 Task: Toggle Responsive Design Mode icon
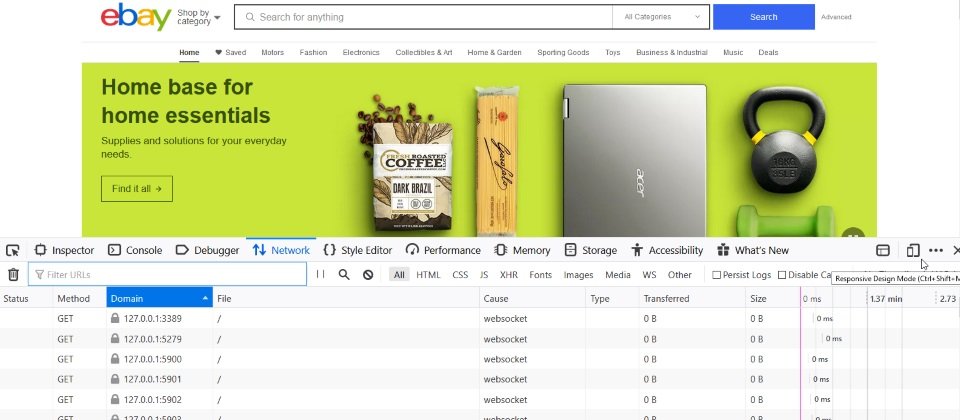pyautogui.click(x=913, y=250)
